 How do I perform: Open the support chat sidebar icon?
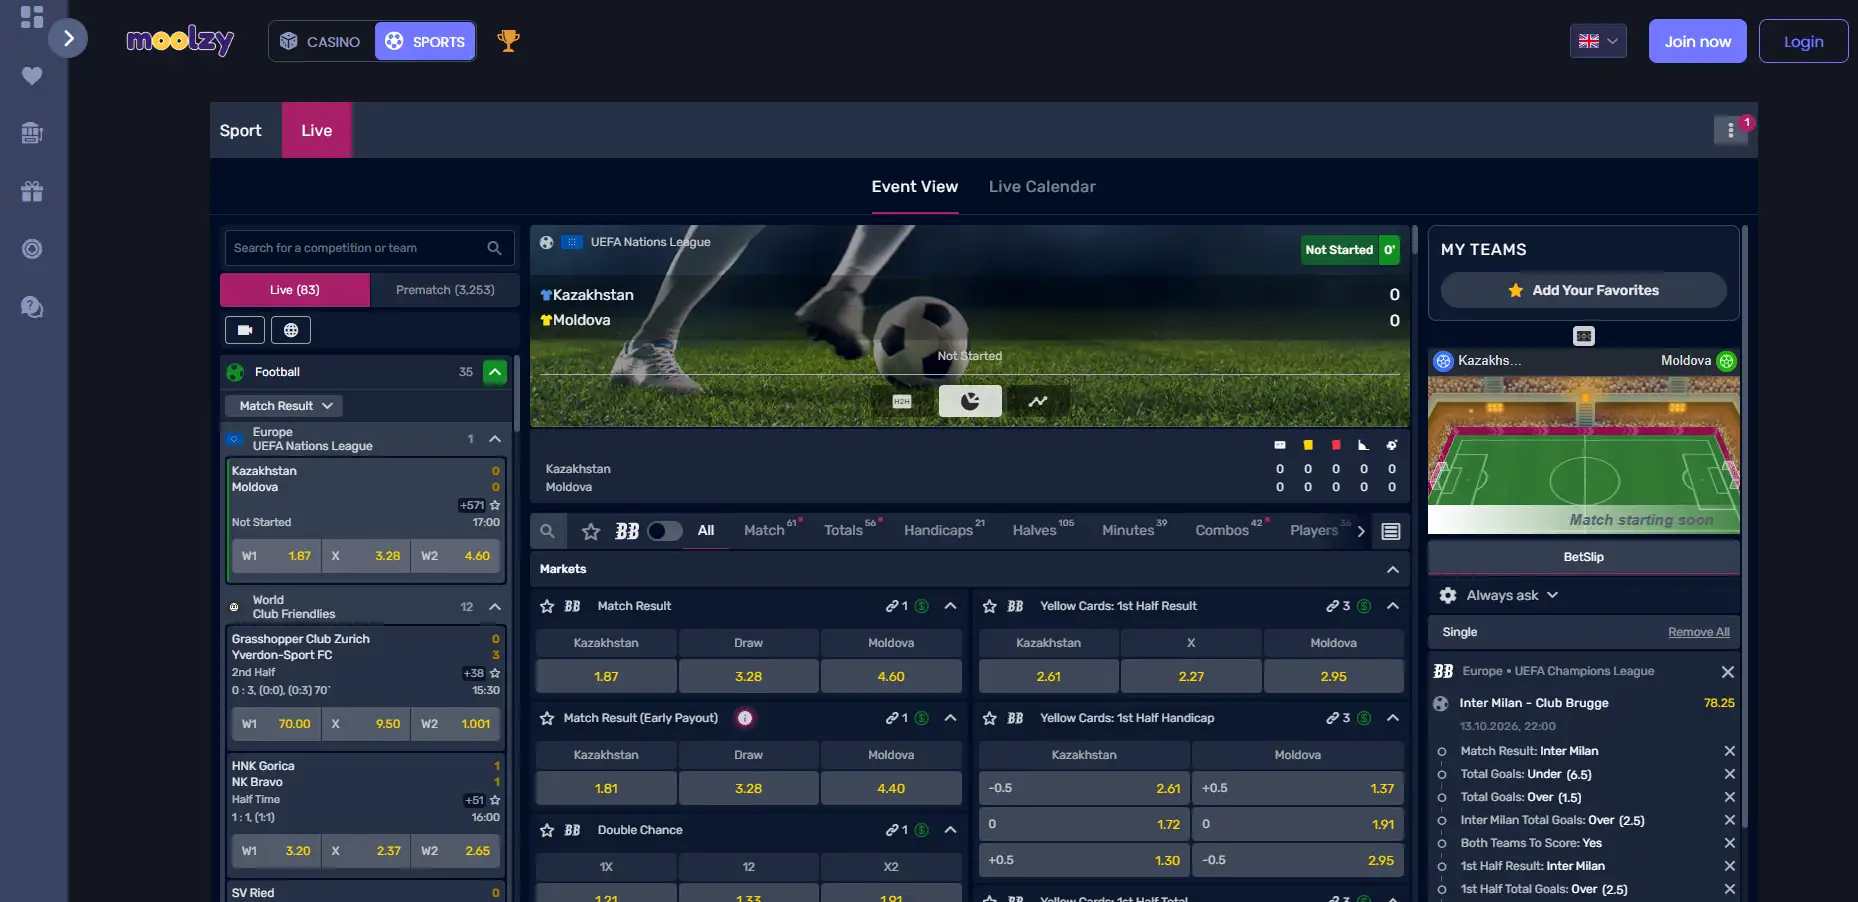tap(32, 307)
